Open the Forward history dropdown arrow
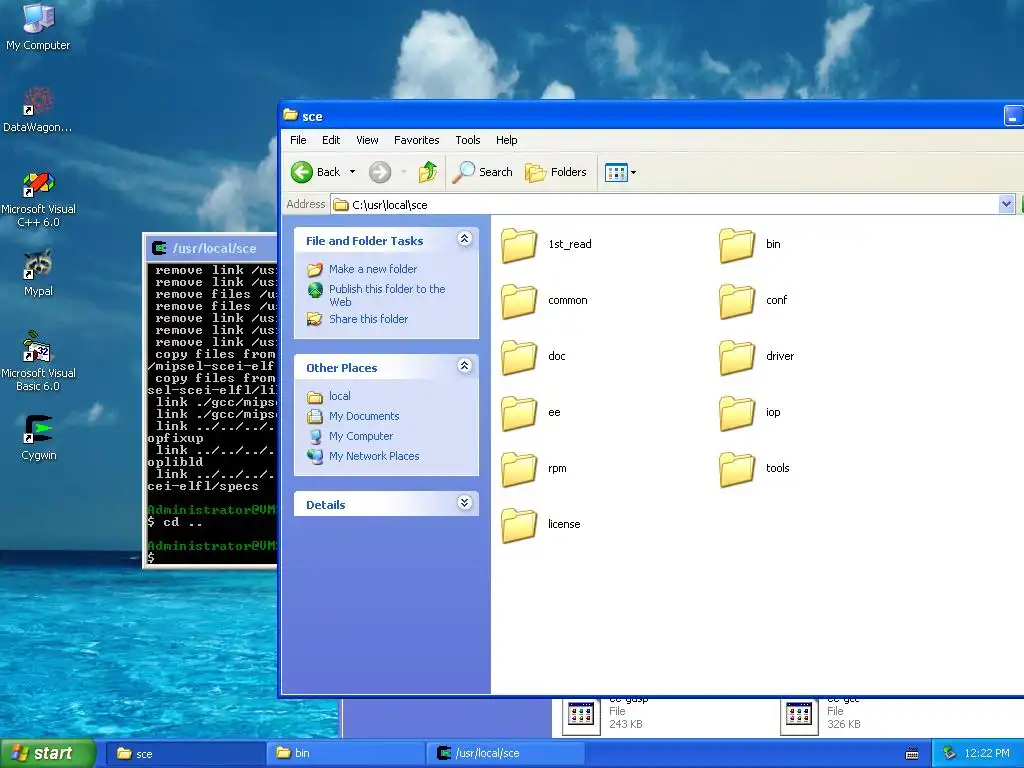1024x768 pixels. pyautogui.click(x=404, y=172)
